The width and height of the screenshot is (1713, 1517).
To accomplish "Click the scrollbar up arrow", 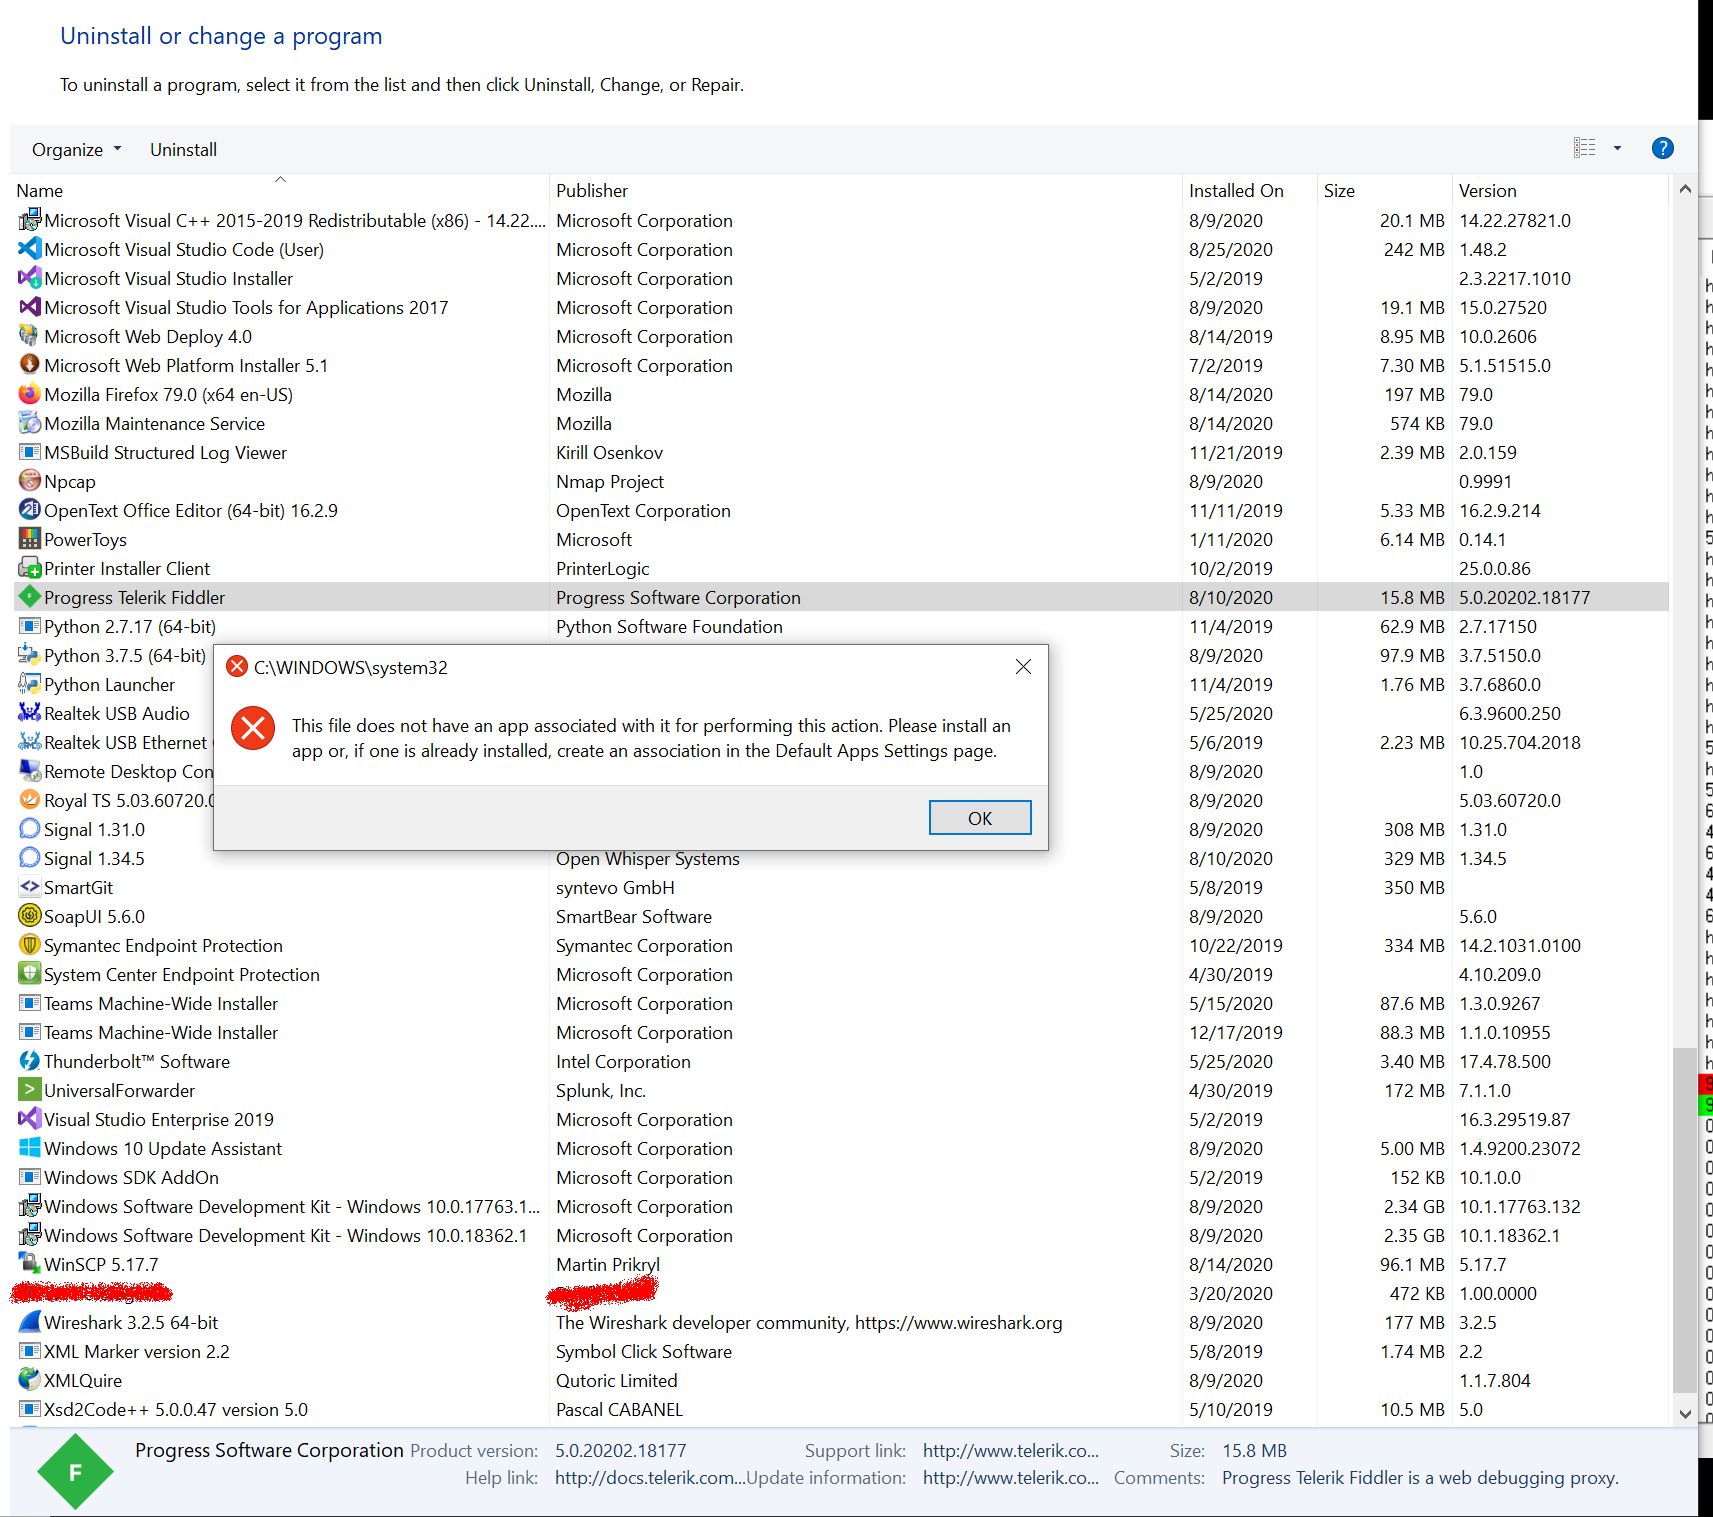I will [1685, 189].
